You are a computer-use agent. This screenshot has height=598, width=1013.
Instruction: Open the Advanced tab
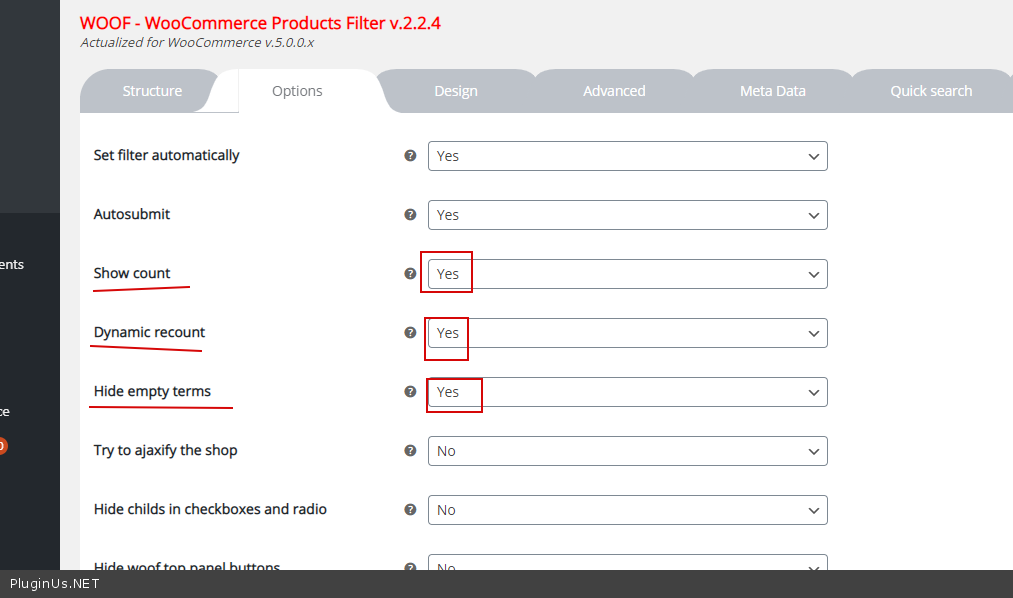click(614, 91)
